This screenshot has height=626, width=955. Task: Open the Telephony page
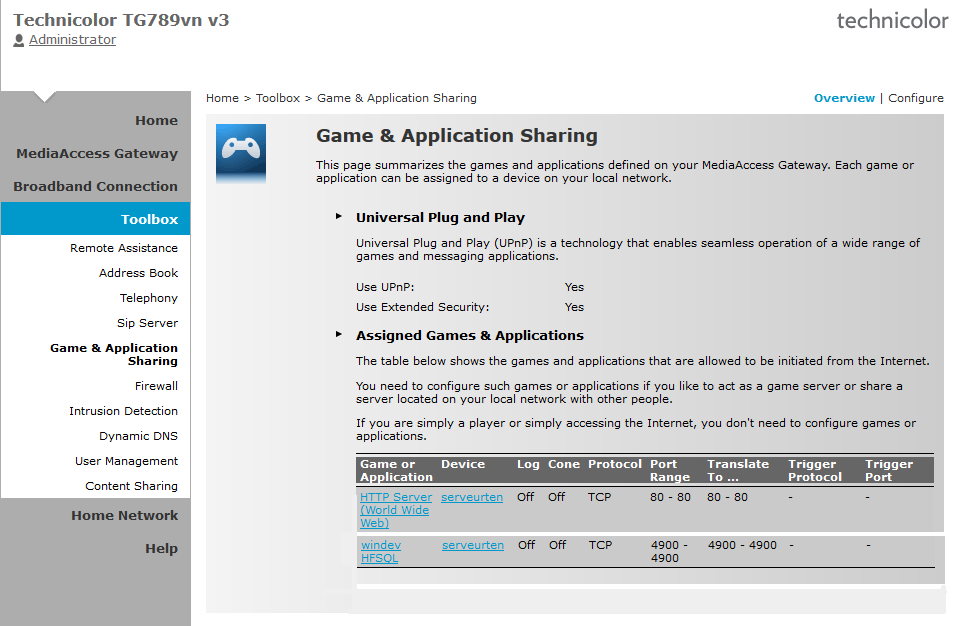pyautogui.click(x=149, y=298)
